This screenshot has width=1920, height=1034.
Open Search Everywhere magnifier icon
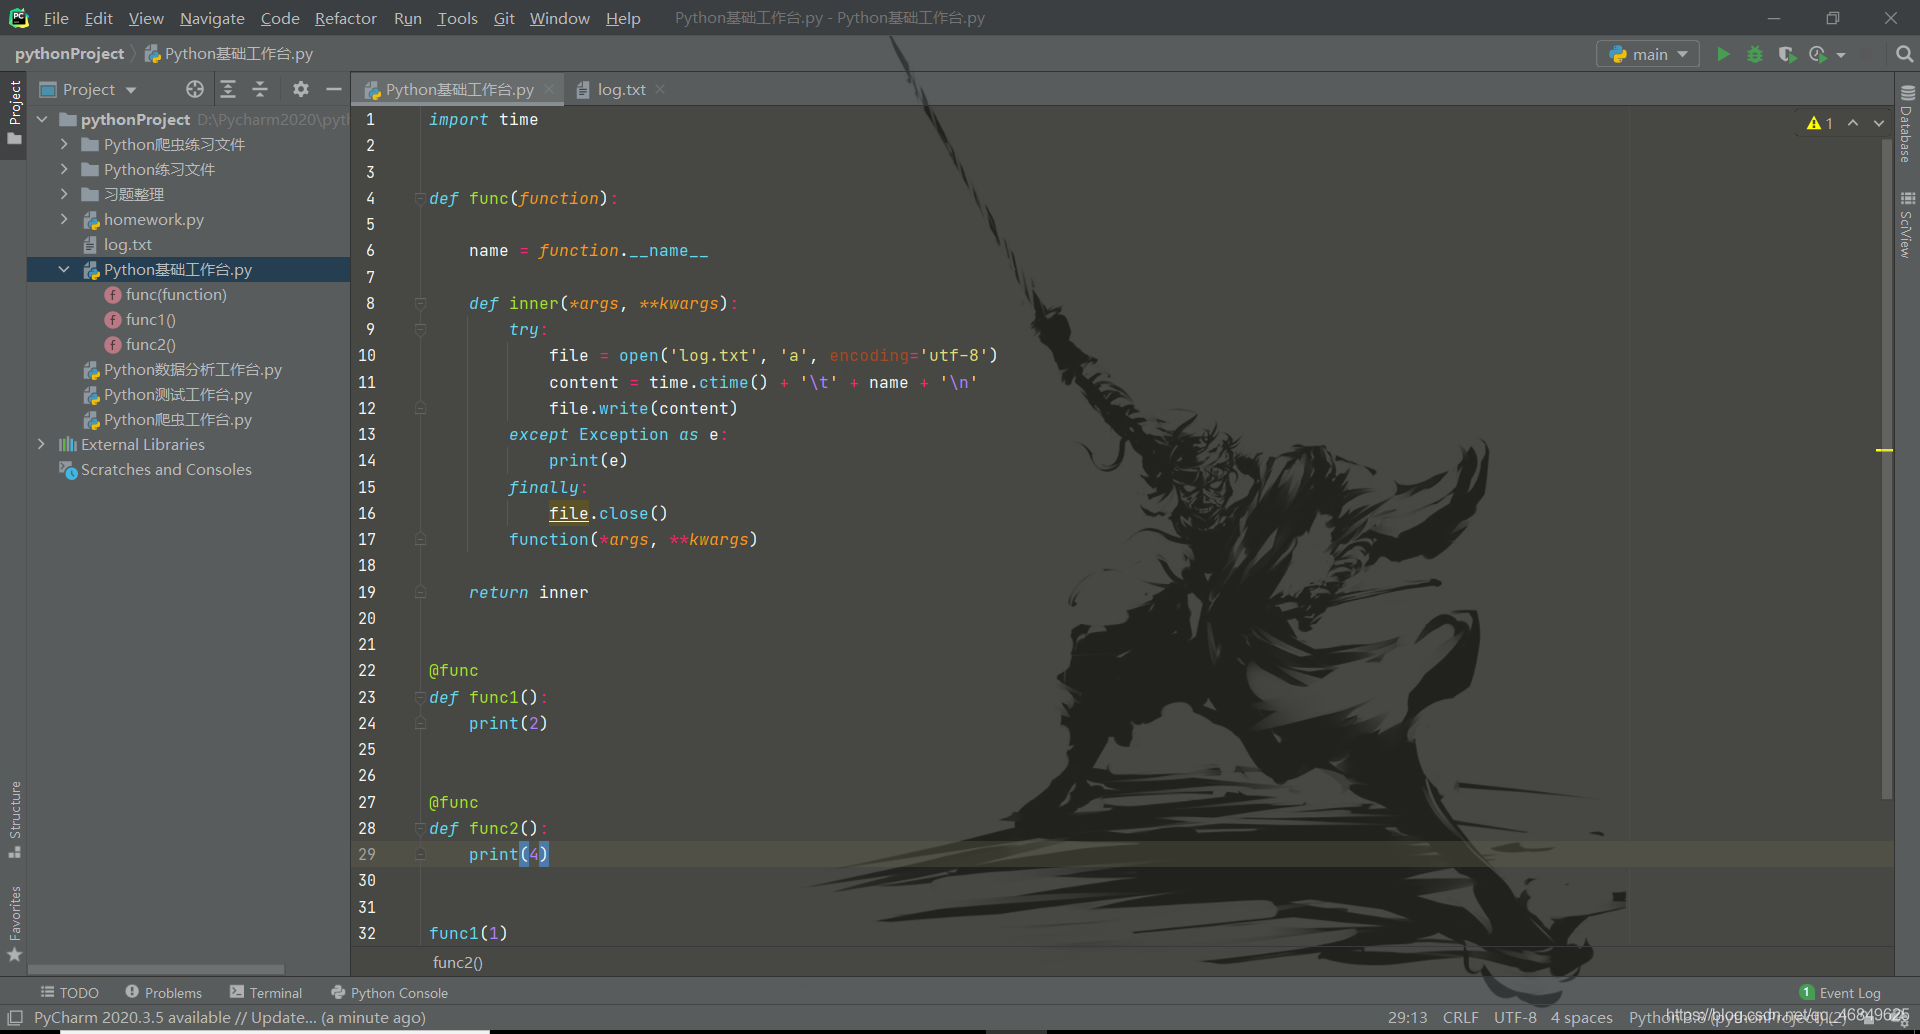1905,54
